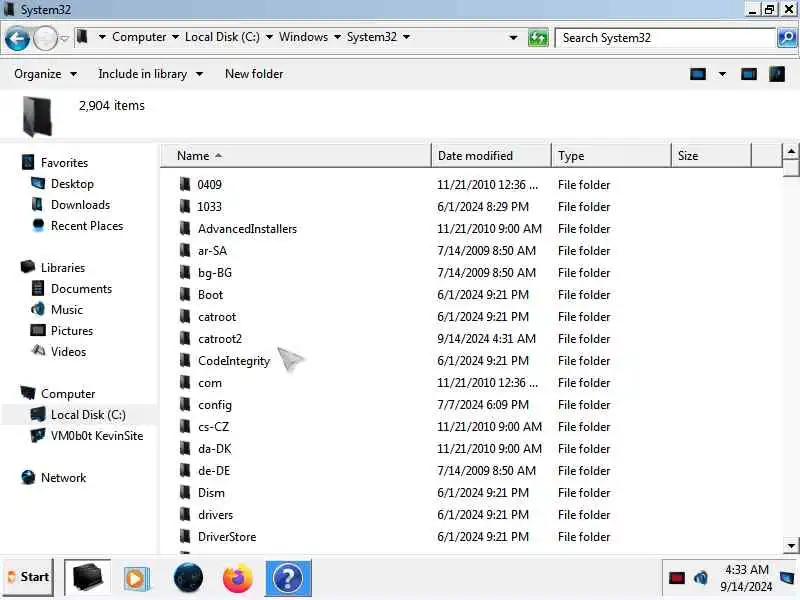This screenshot has width=800, height=600.
Task: Select the drivers folder icon
Action: [x=185, y=514]
